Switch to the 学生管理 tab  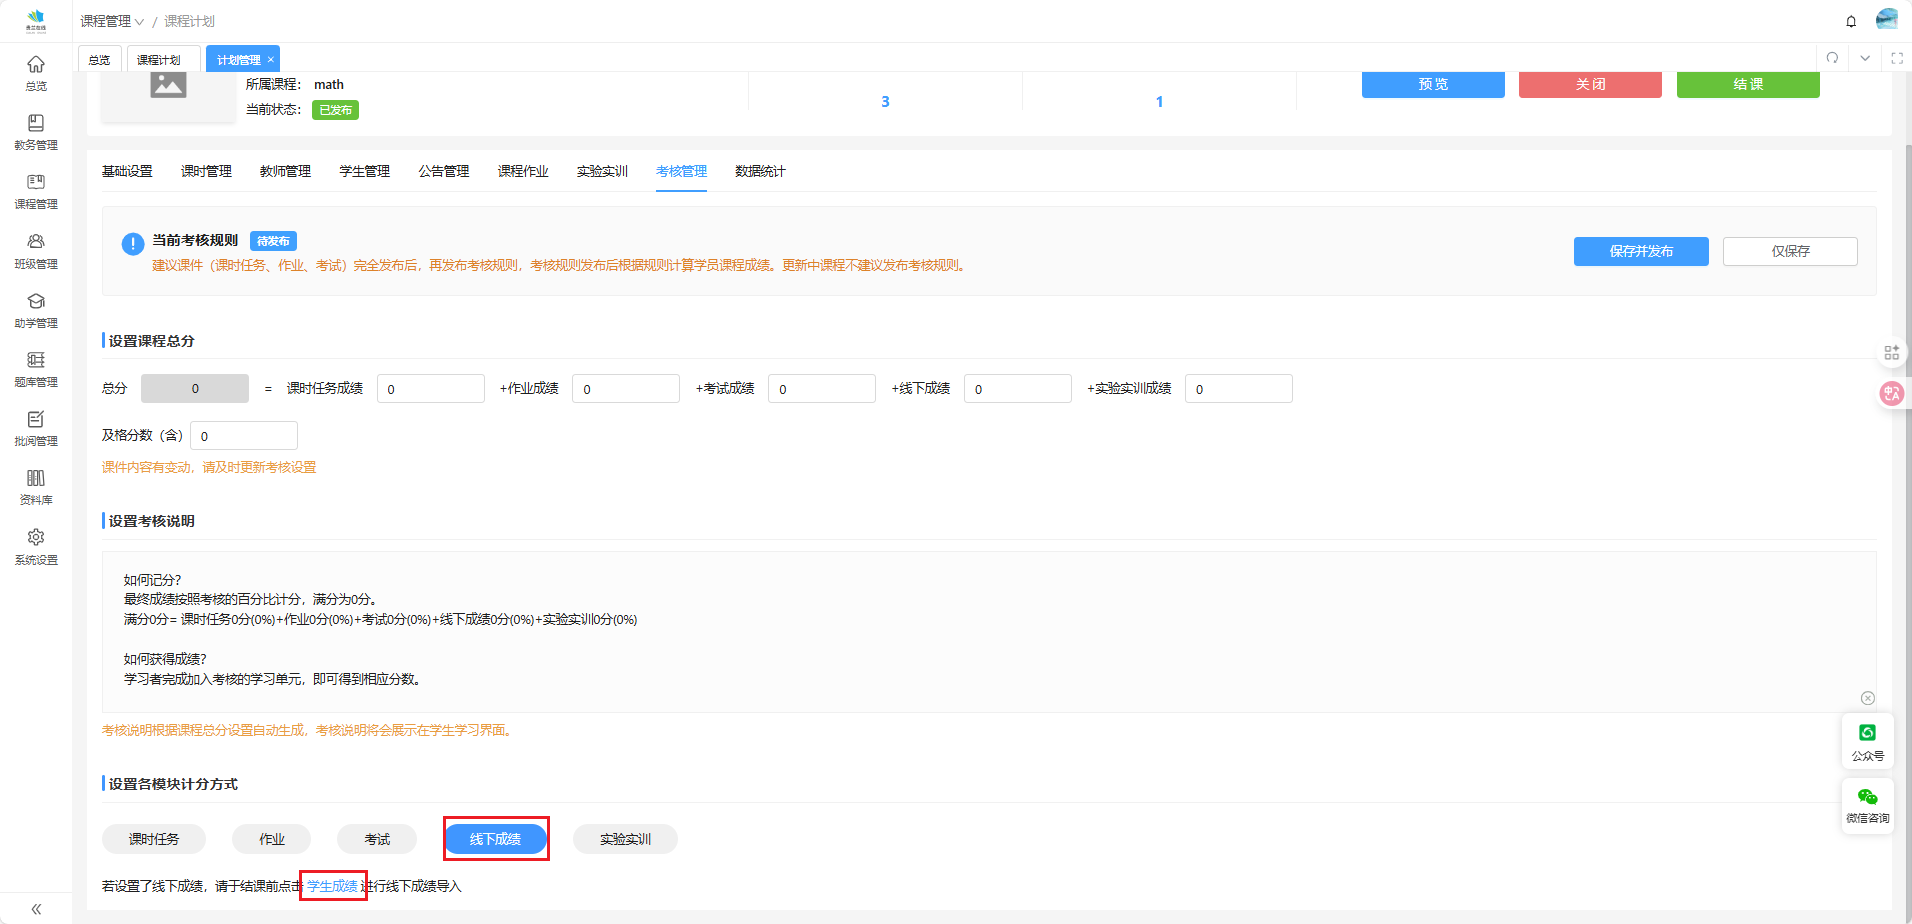[x=364, y=171]
